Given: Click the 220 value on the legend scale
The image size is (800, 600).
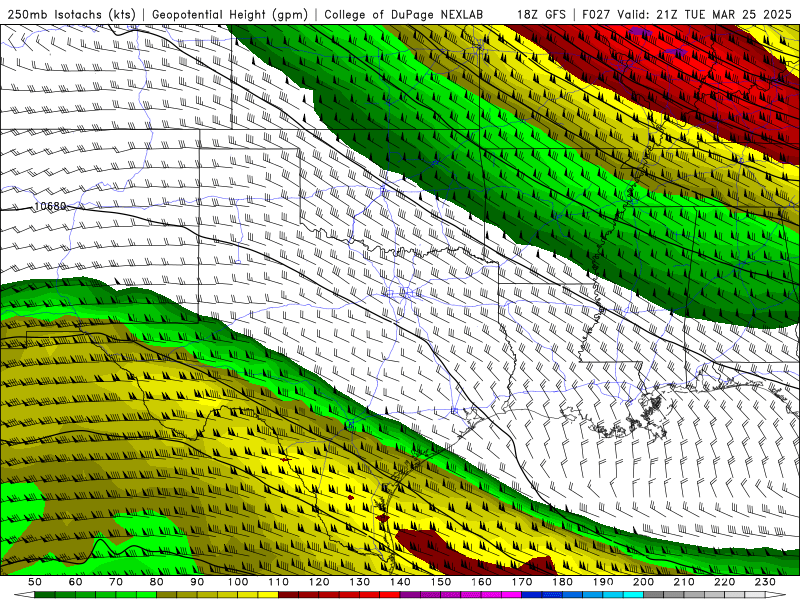Looking at the screenshot, I should point(725,582).
